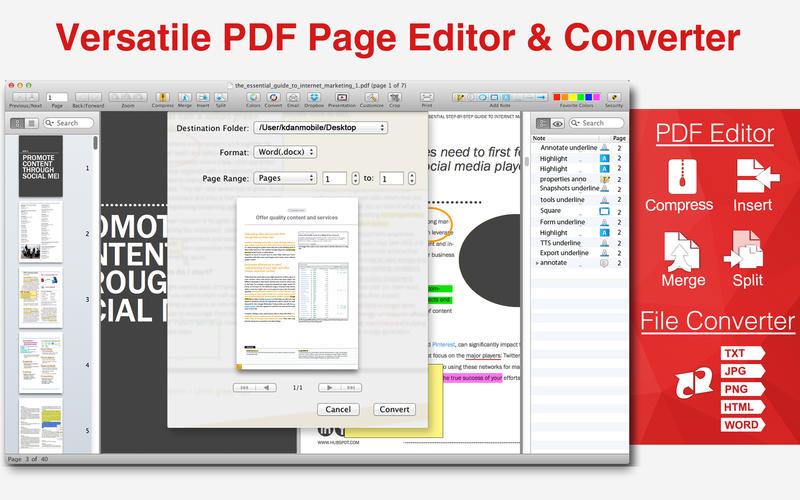This screenshot has width=800, height=500.
Task: Select the Split tool in toolbar
Action: click(x=219, y=97)
